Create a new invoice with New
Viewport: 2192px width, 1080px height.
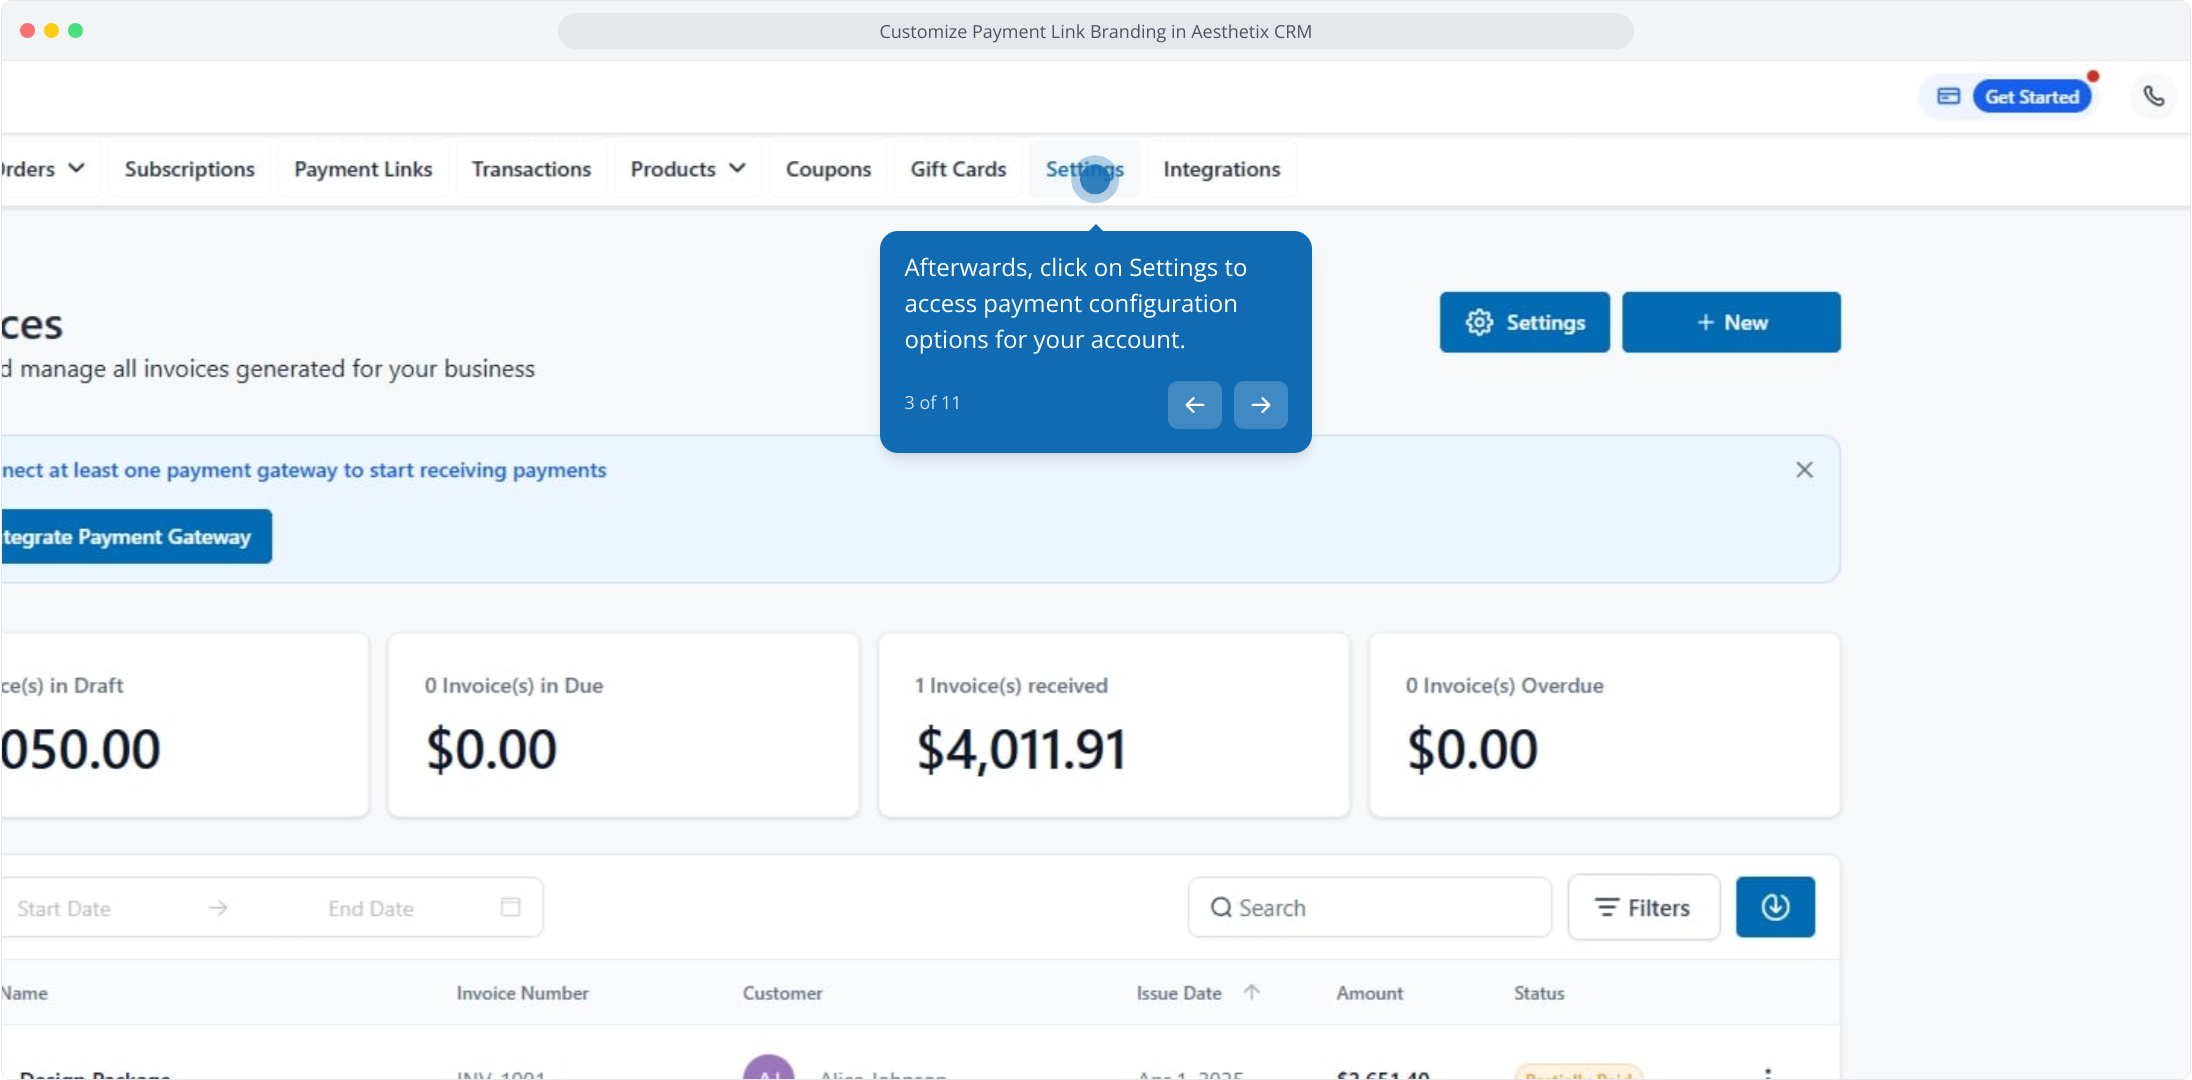[1730, 322]
